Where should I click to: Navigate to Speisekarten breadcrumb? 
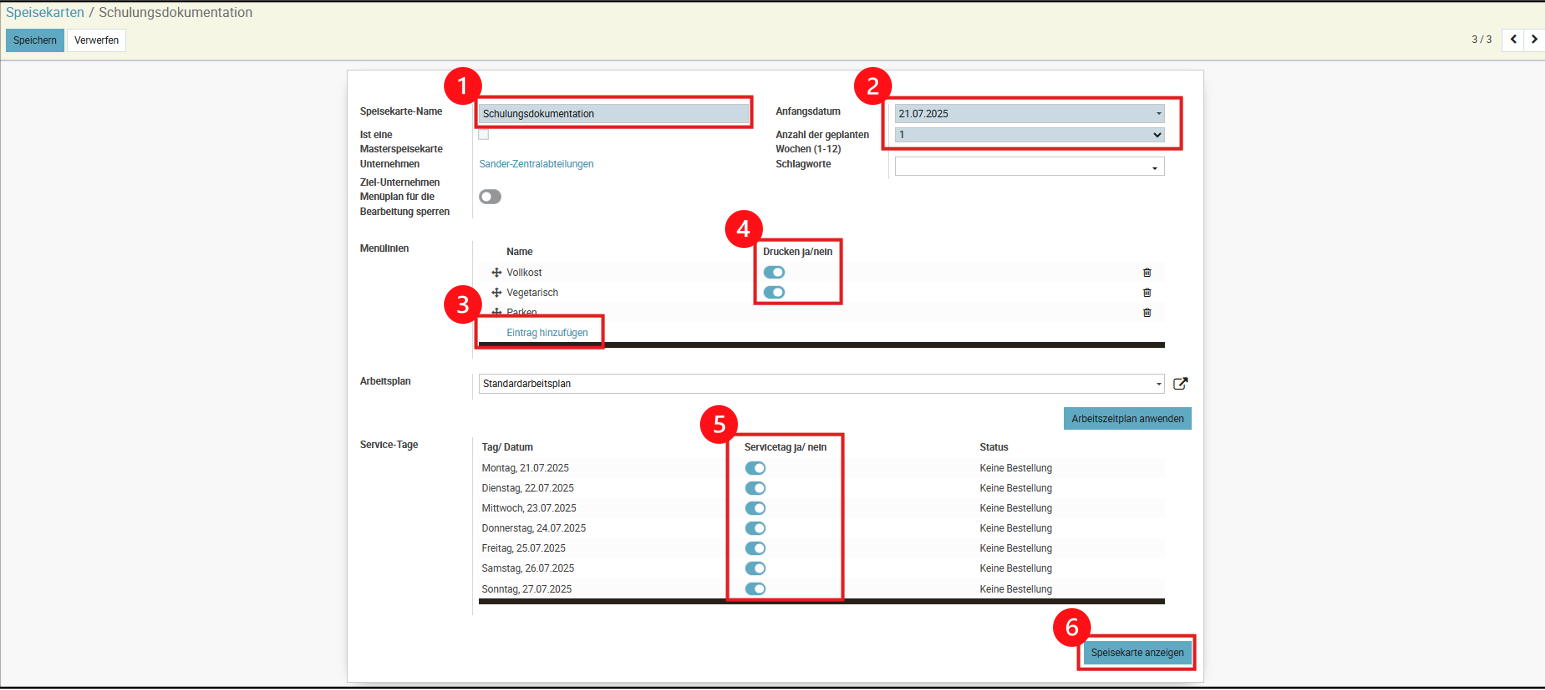pos(43,13)
